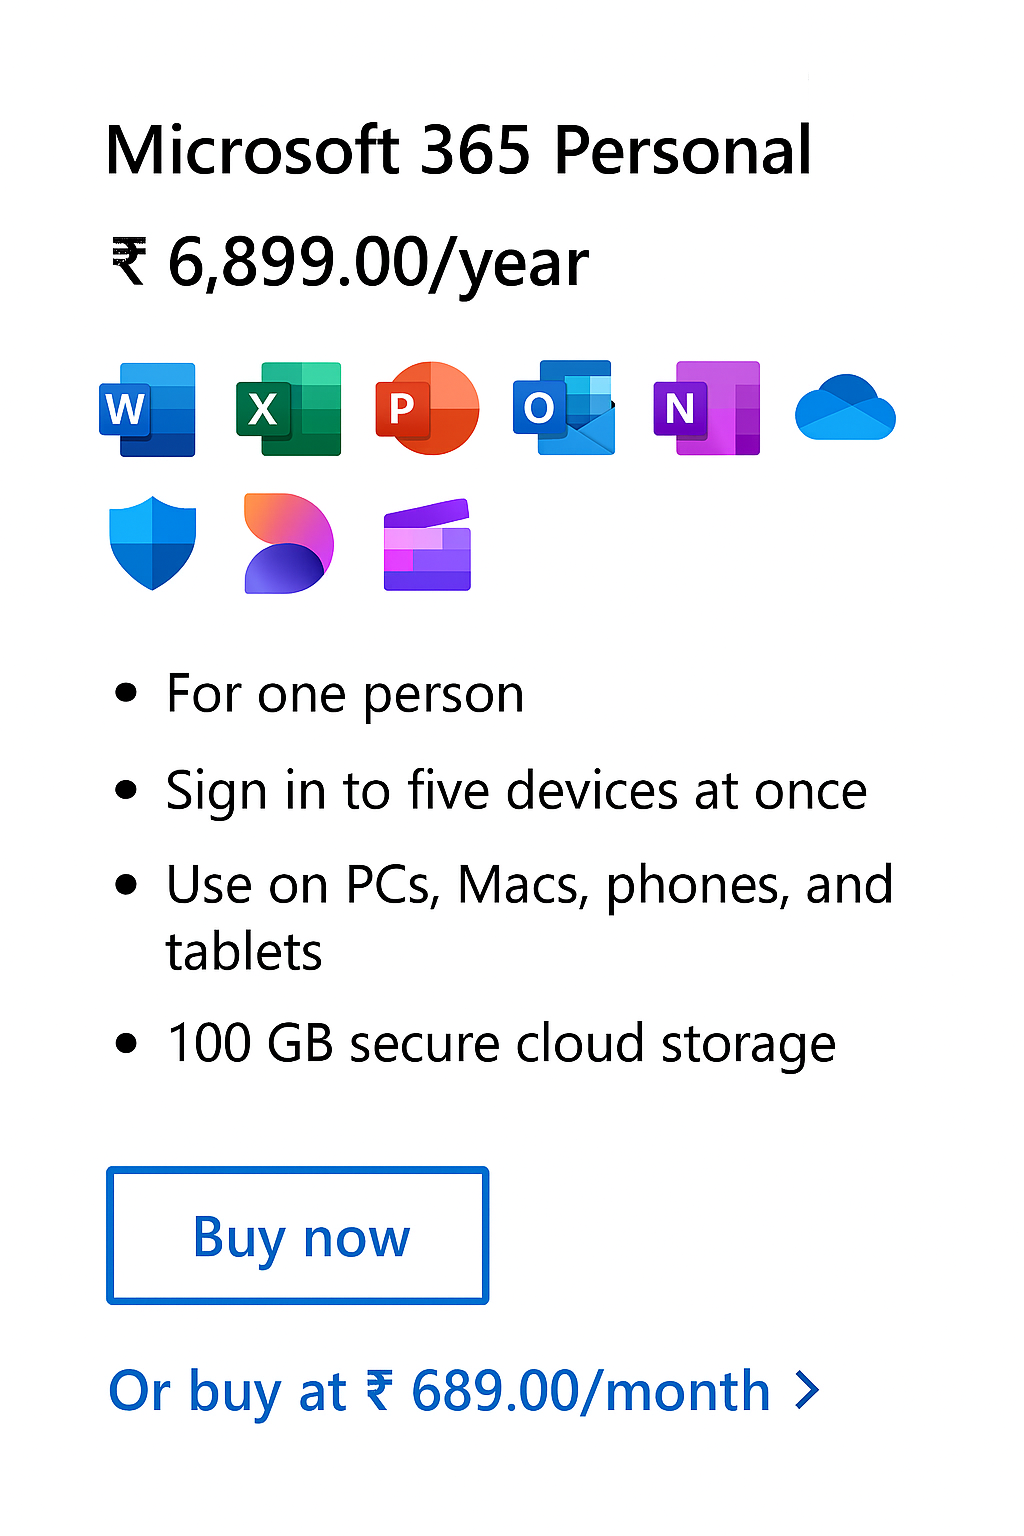Image resolution: width=1024 pixels, height=1536 pixels.
Task: Click the 6,899.00/year price text
Action: pyautogui.click(x=378, y=263)
